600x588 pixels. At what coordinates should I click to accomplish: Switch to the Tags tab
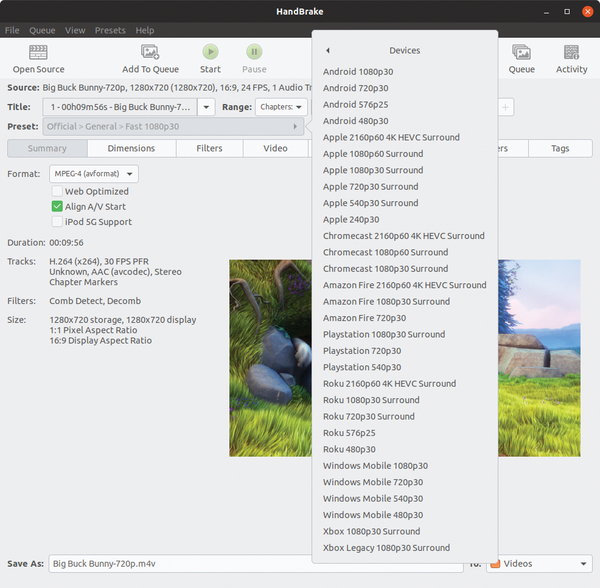pos(560,148)
